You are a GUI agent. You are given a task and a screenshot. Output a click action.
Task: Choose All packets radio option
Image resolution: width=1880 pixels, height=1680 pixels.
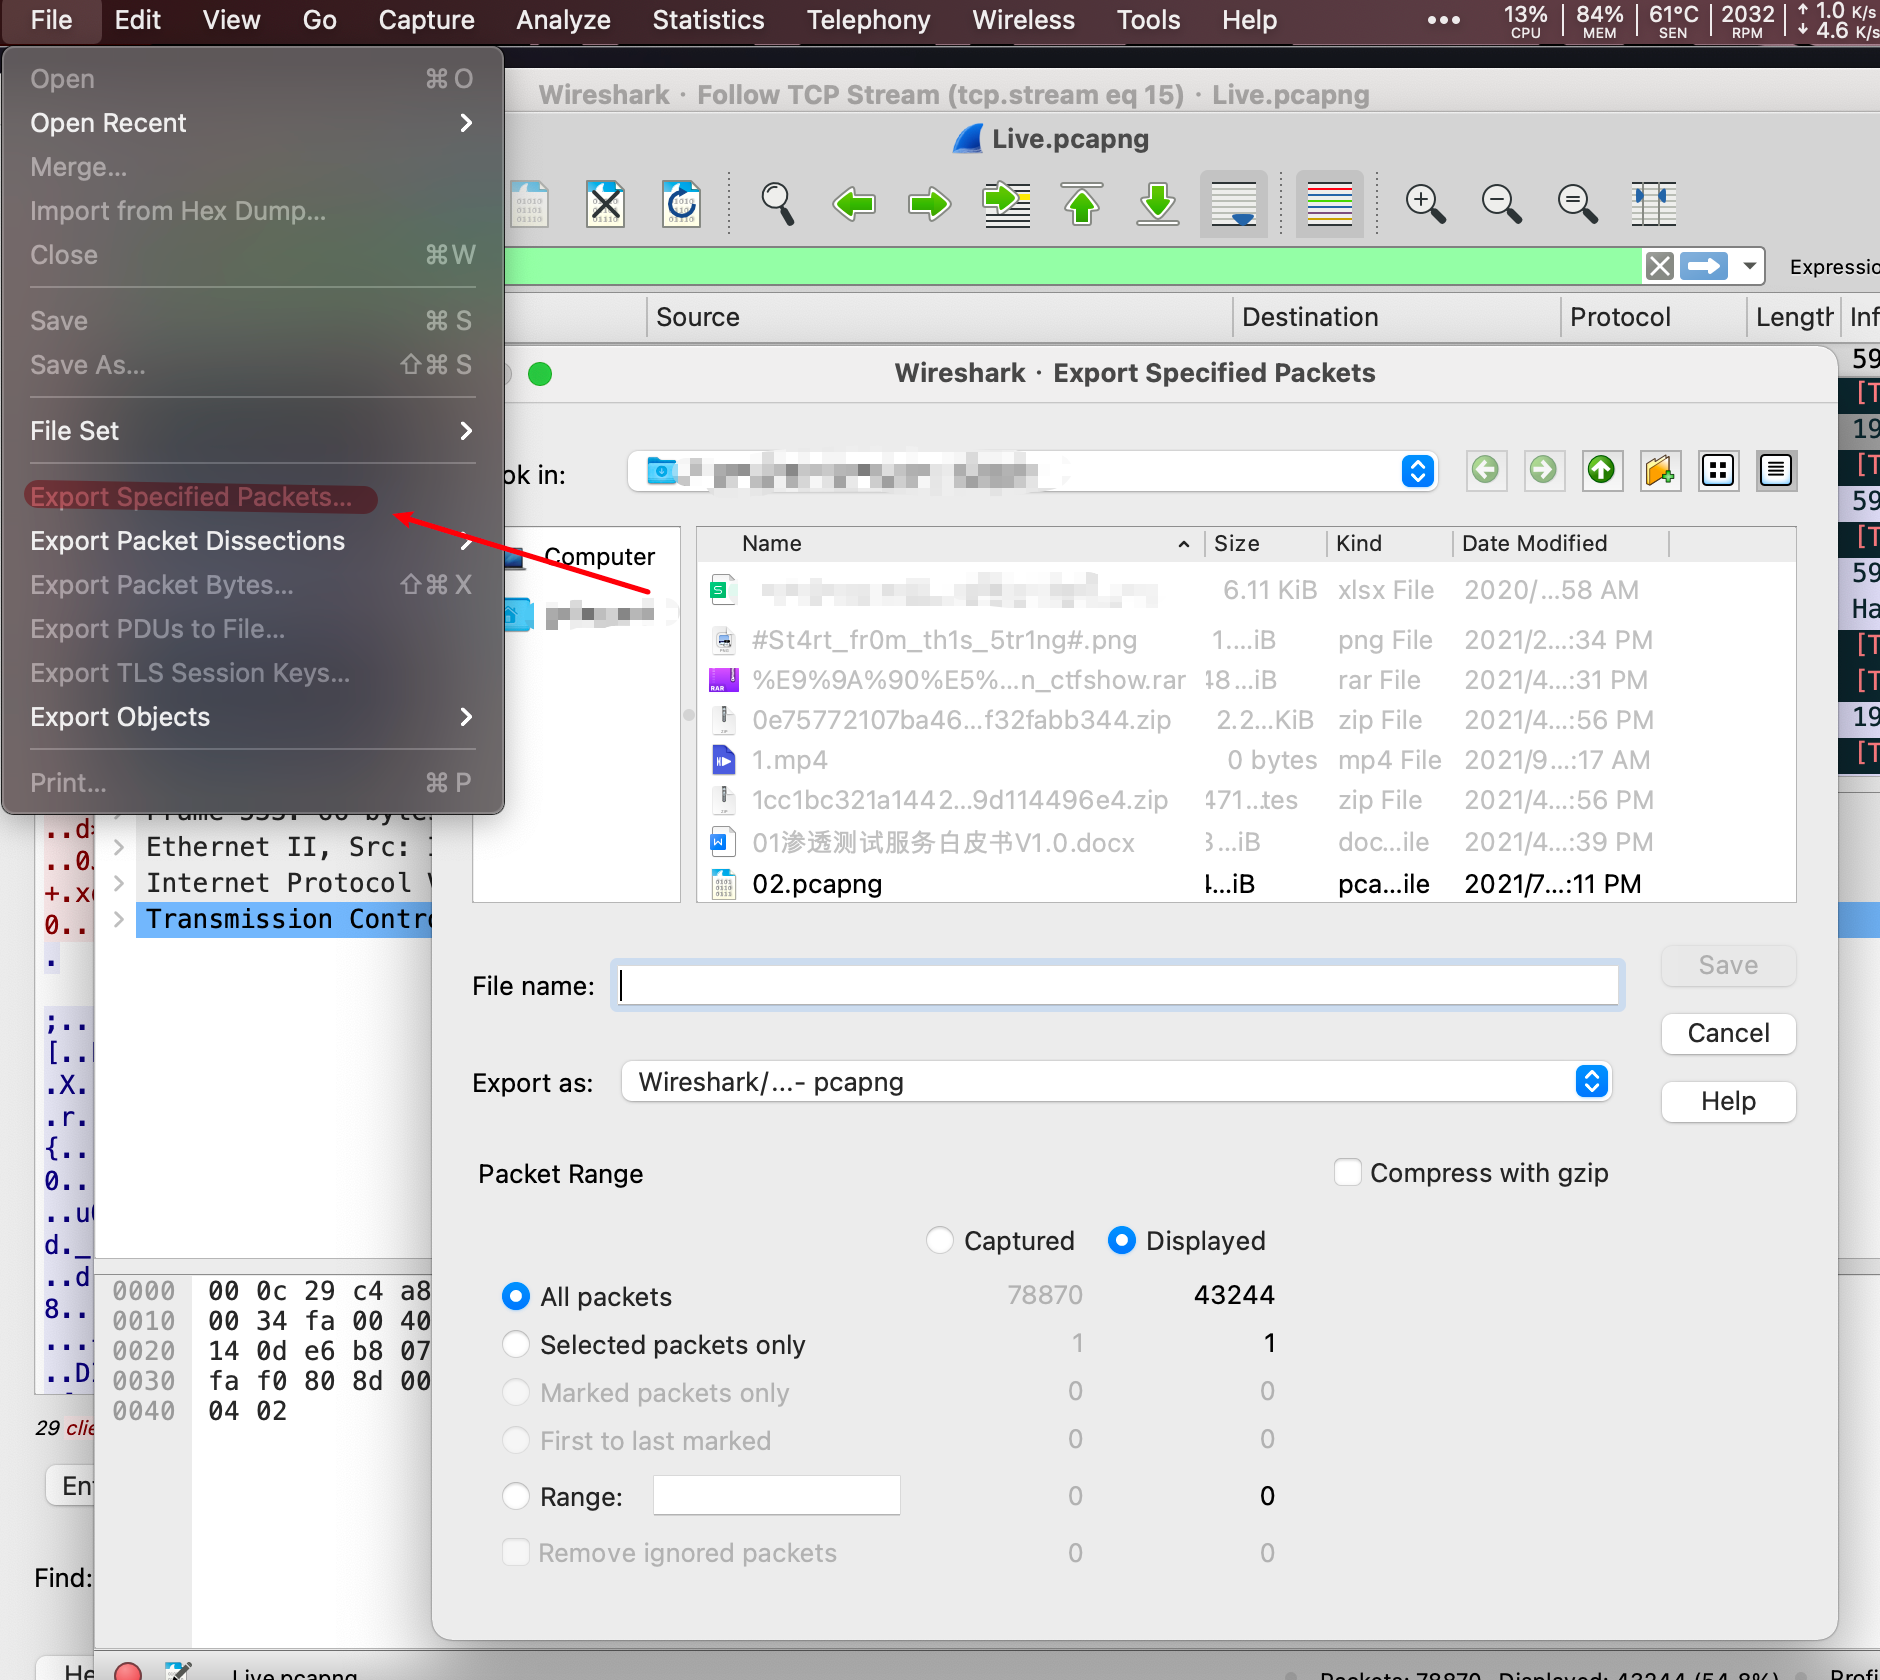[516, 1296]
